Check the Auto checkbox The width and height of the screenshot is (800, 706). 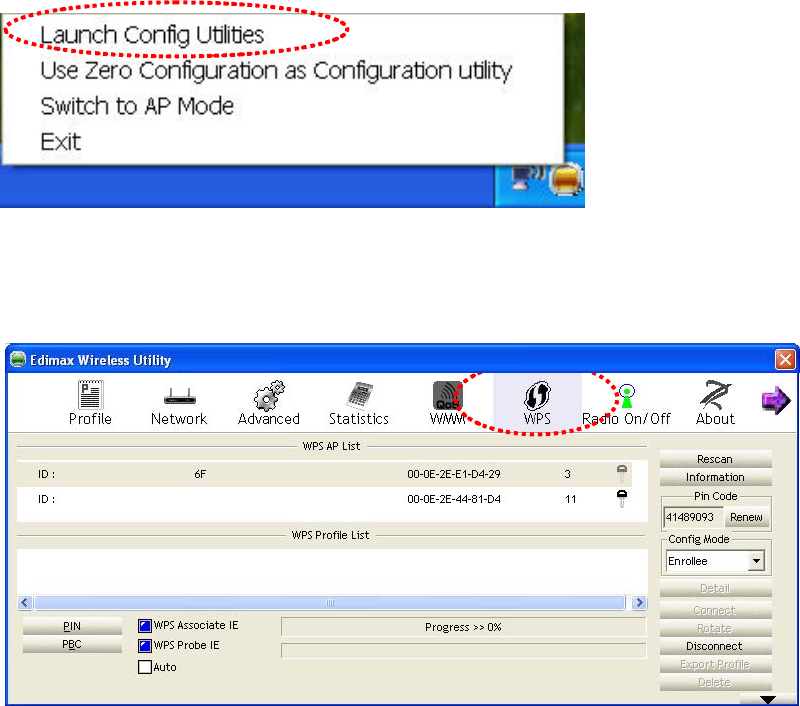(x=145, y=667)
